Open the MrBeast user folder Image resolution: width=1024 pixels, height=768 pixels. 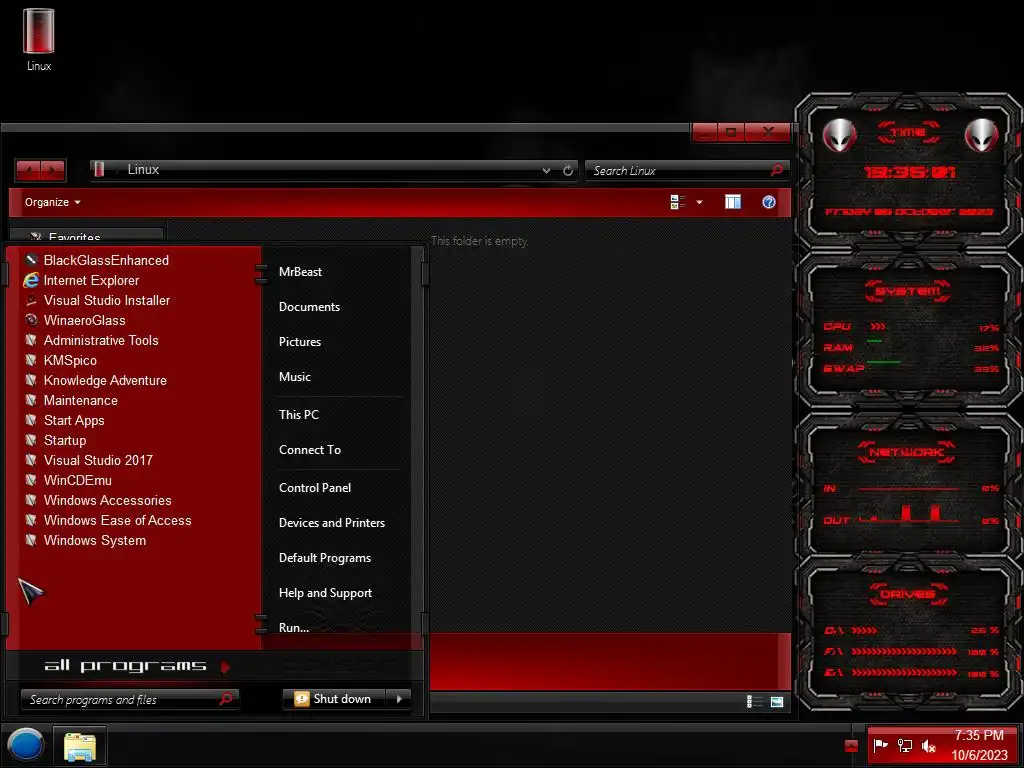(300, 272)
